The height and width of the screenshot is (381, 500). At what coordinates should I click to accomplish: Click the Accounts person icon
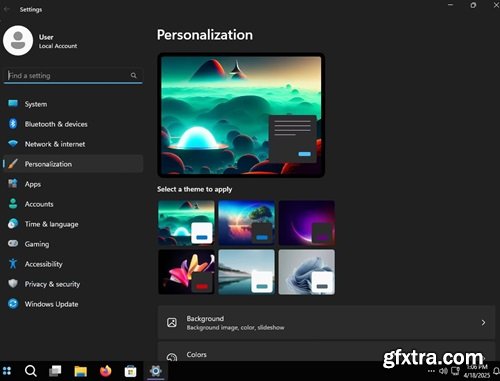pyautogui.click(x=13, y=204)
